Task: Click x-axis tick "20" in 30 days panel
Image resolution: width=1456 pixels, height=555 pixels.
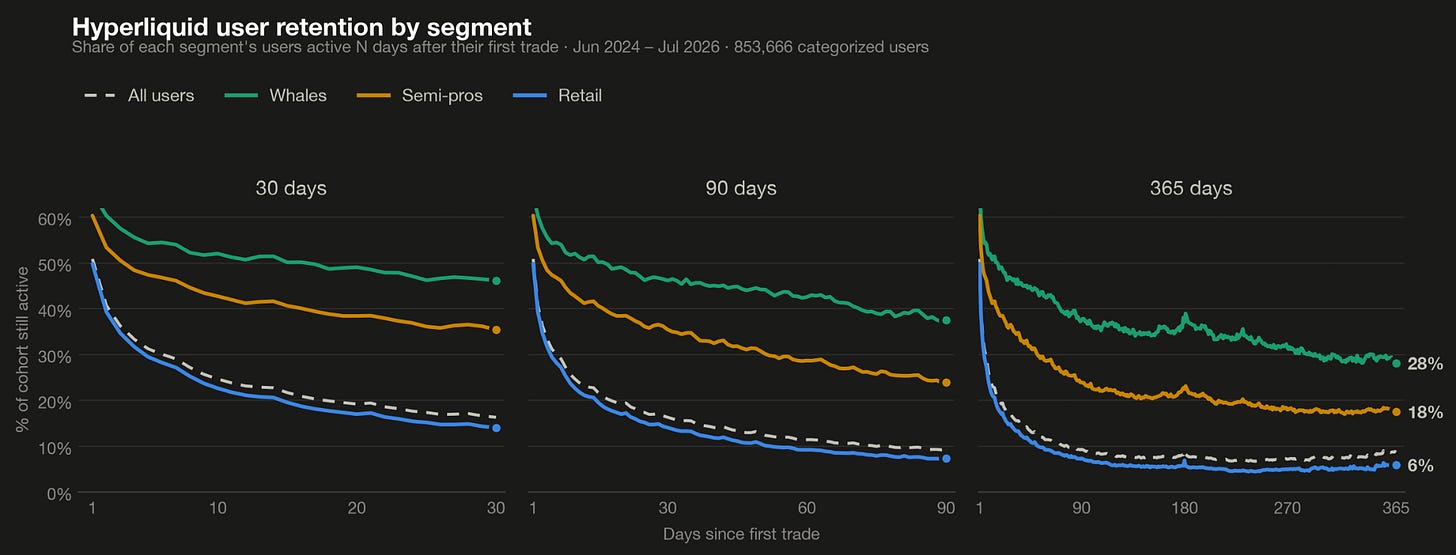Action: pyautogui.click(x=356, y=509)
